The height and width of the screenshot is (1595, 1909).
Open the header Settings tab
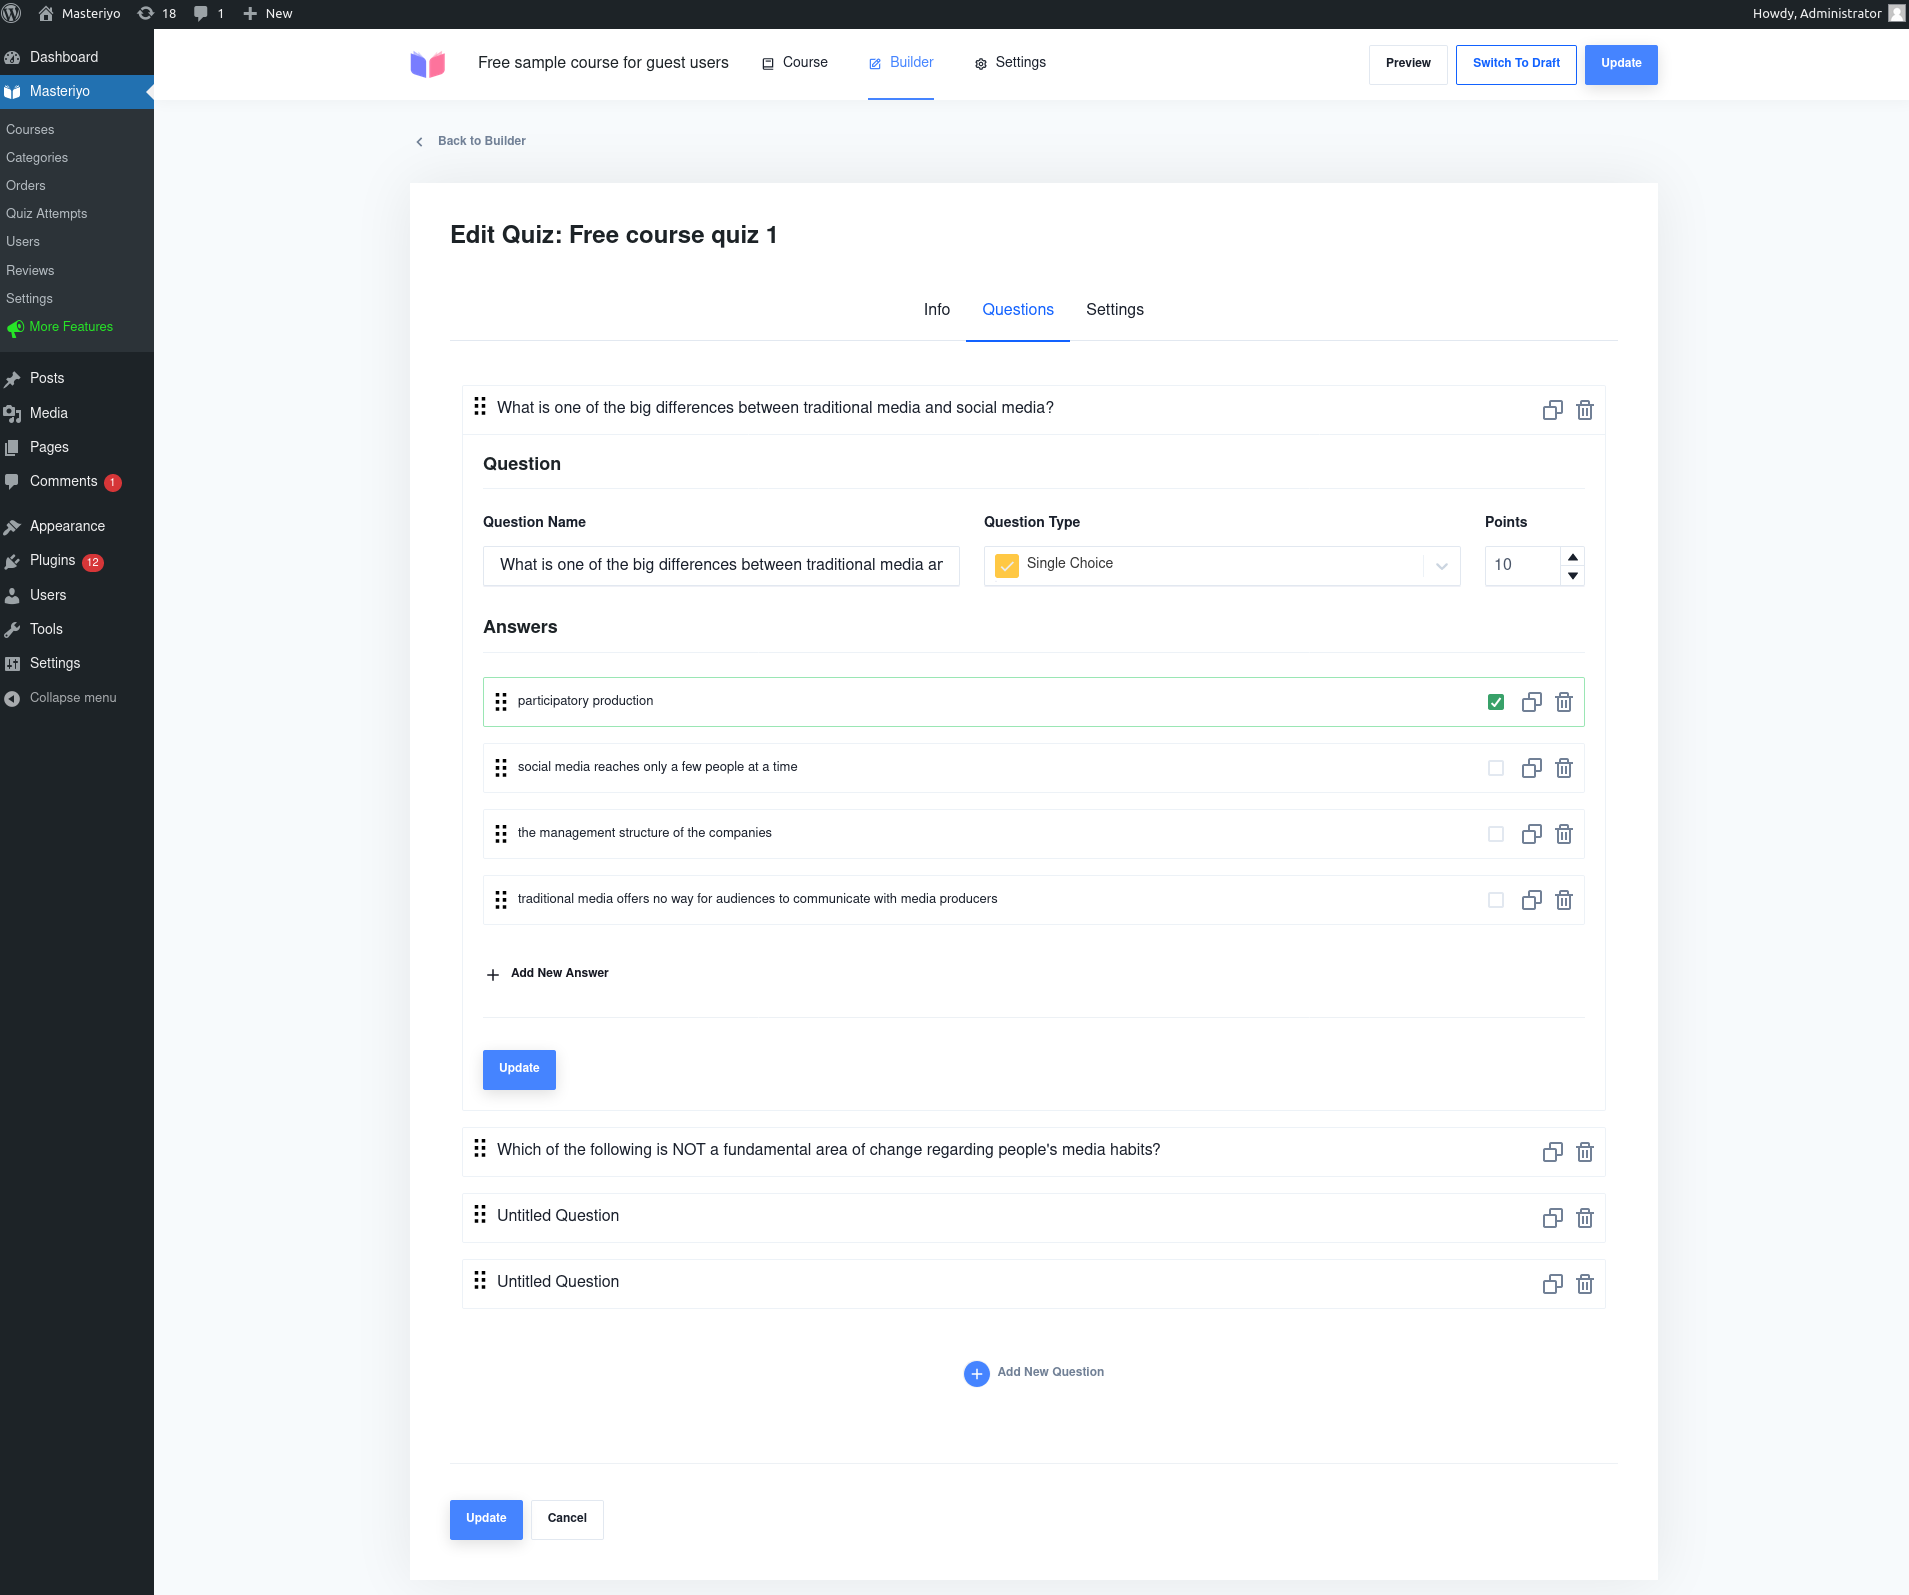coord(1010,63)
